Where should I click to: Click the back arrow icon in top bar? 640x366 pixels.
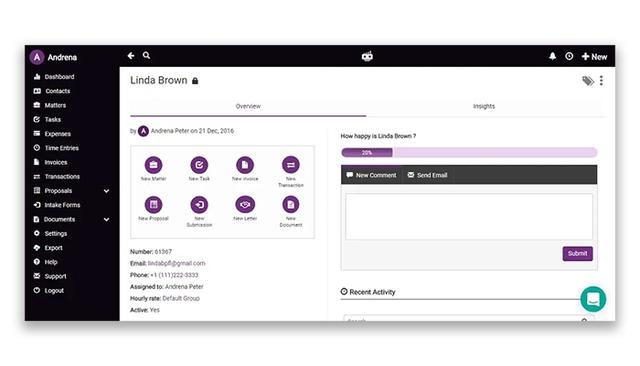(131, 55)
